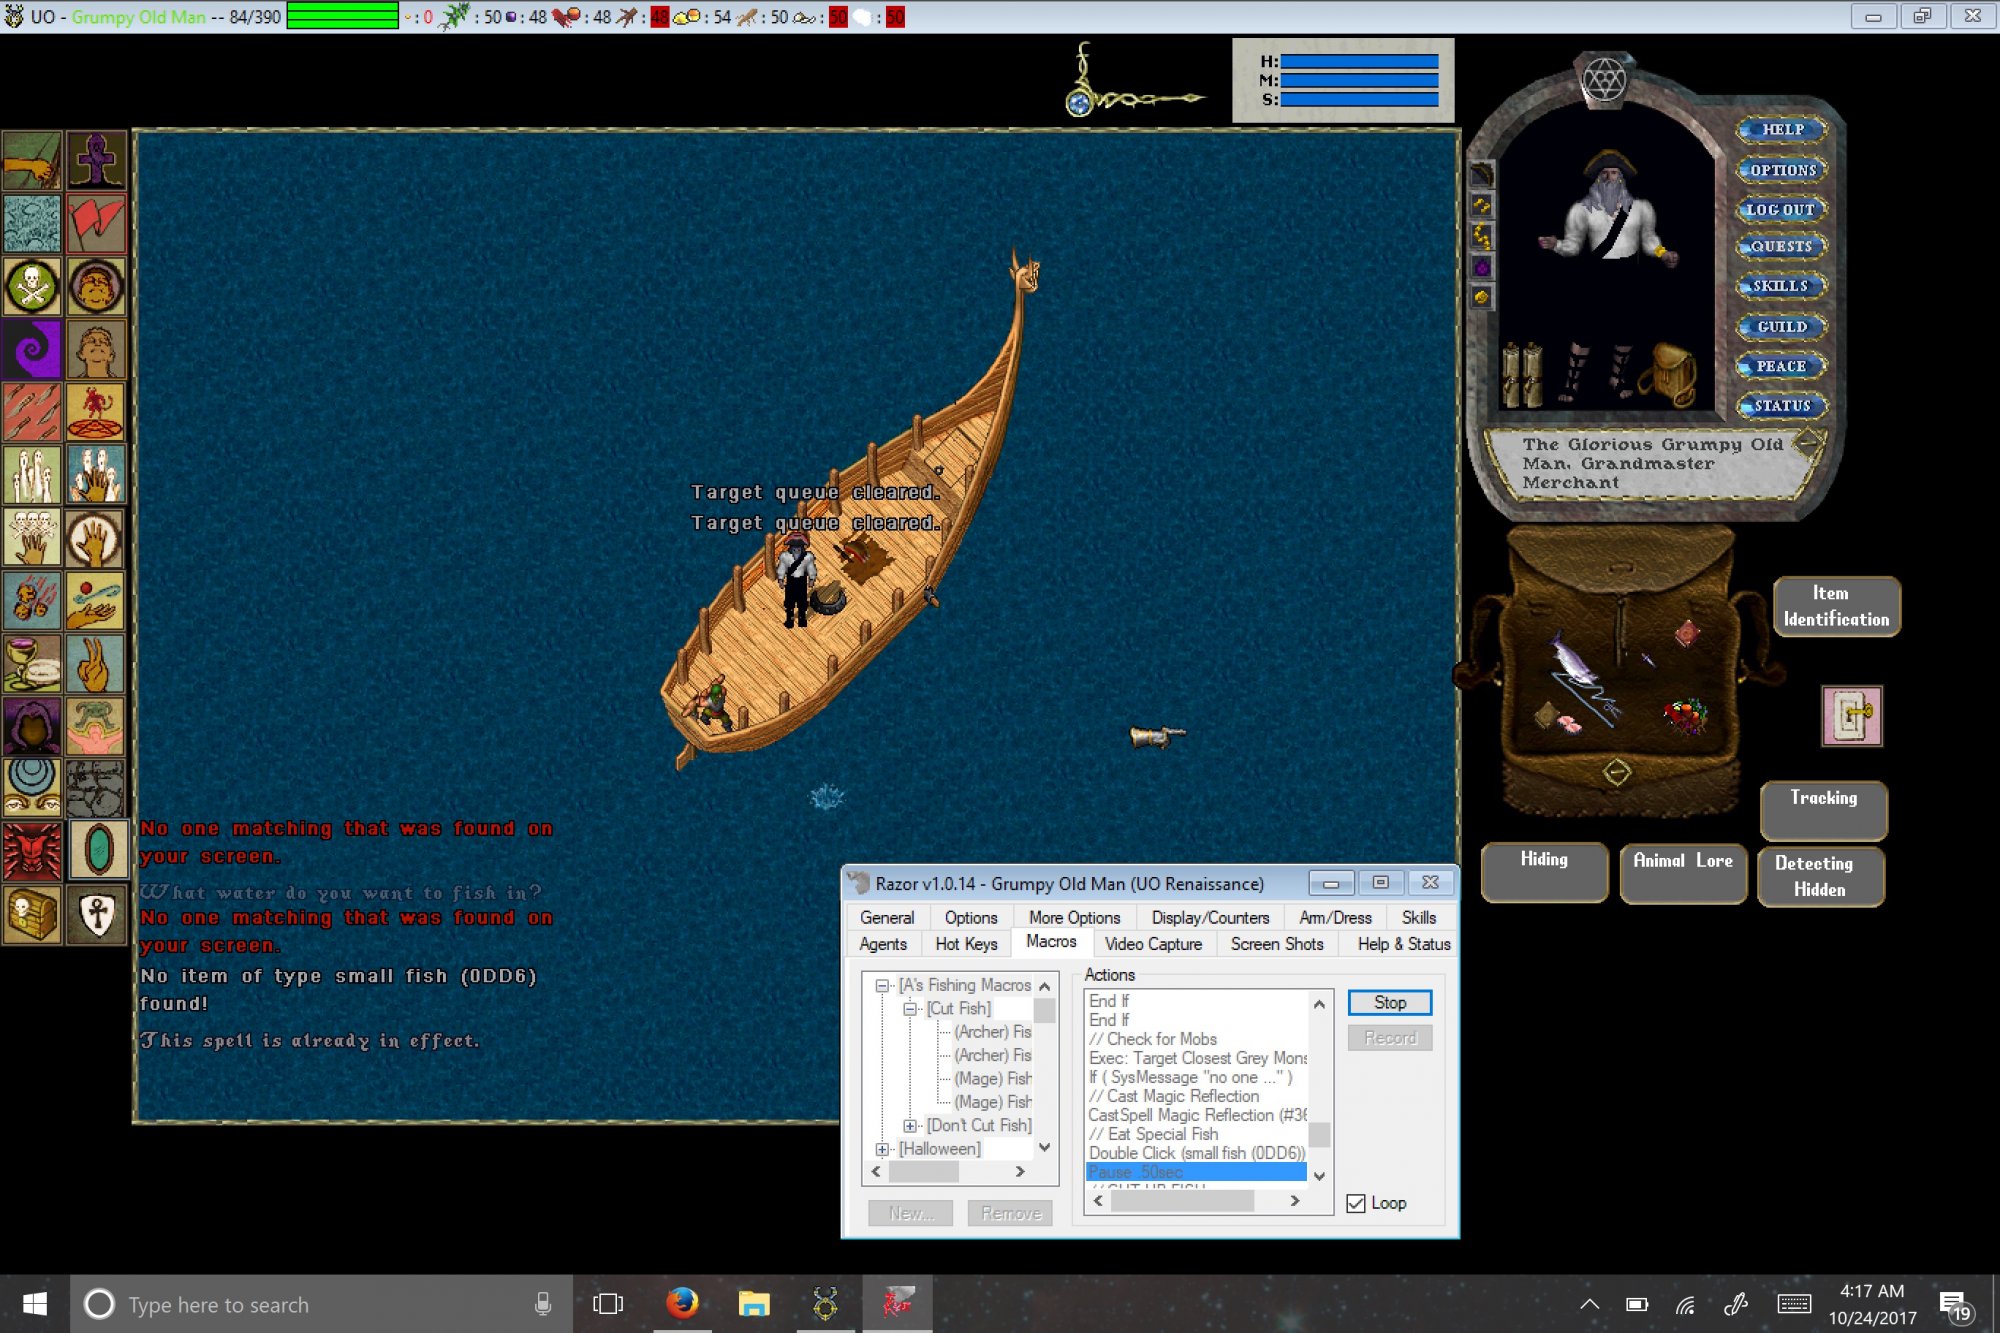Open Firefox from the taskbar
2000x1333 pixels.
[x=682, y=1303]
